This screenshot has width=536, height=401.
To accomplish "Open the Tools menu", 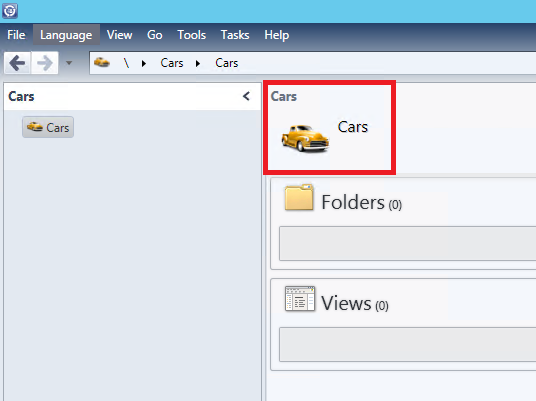I will pyautogui.click(x=191, y=35).
